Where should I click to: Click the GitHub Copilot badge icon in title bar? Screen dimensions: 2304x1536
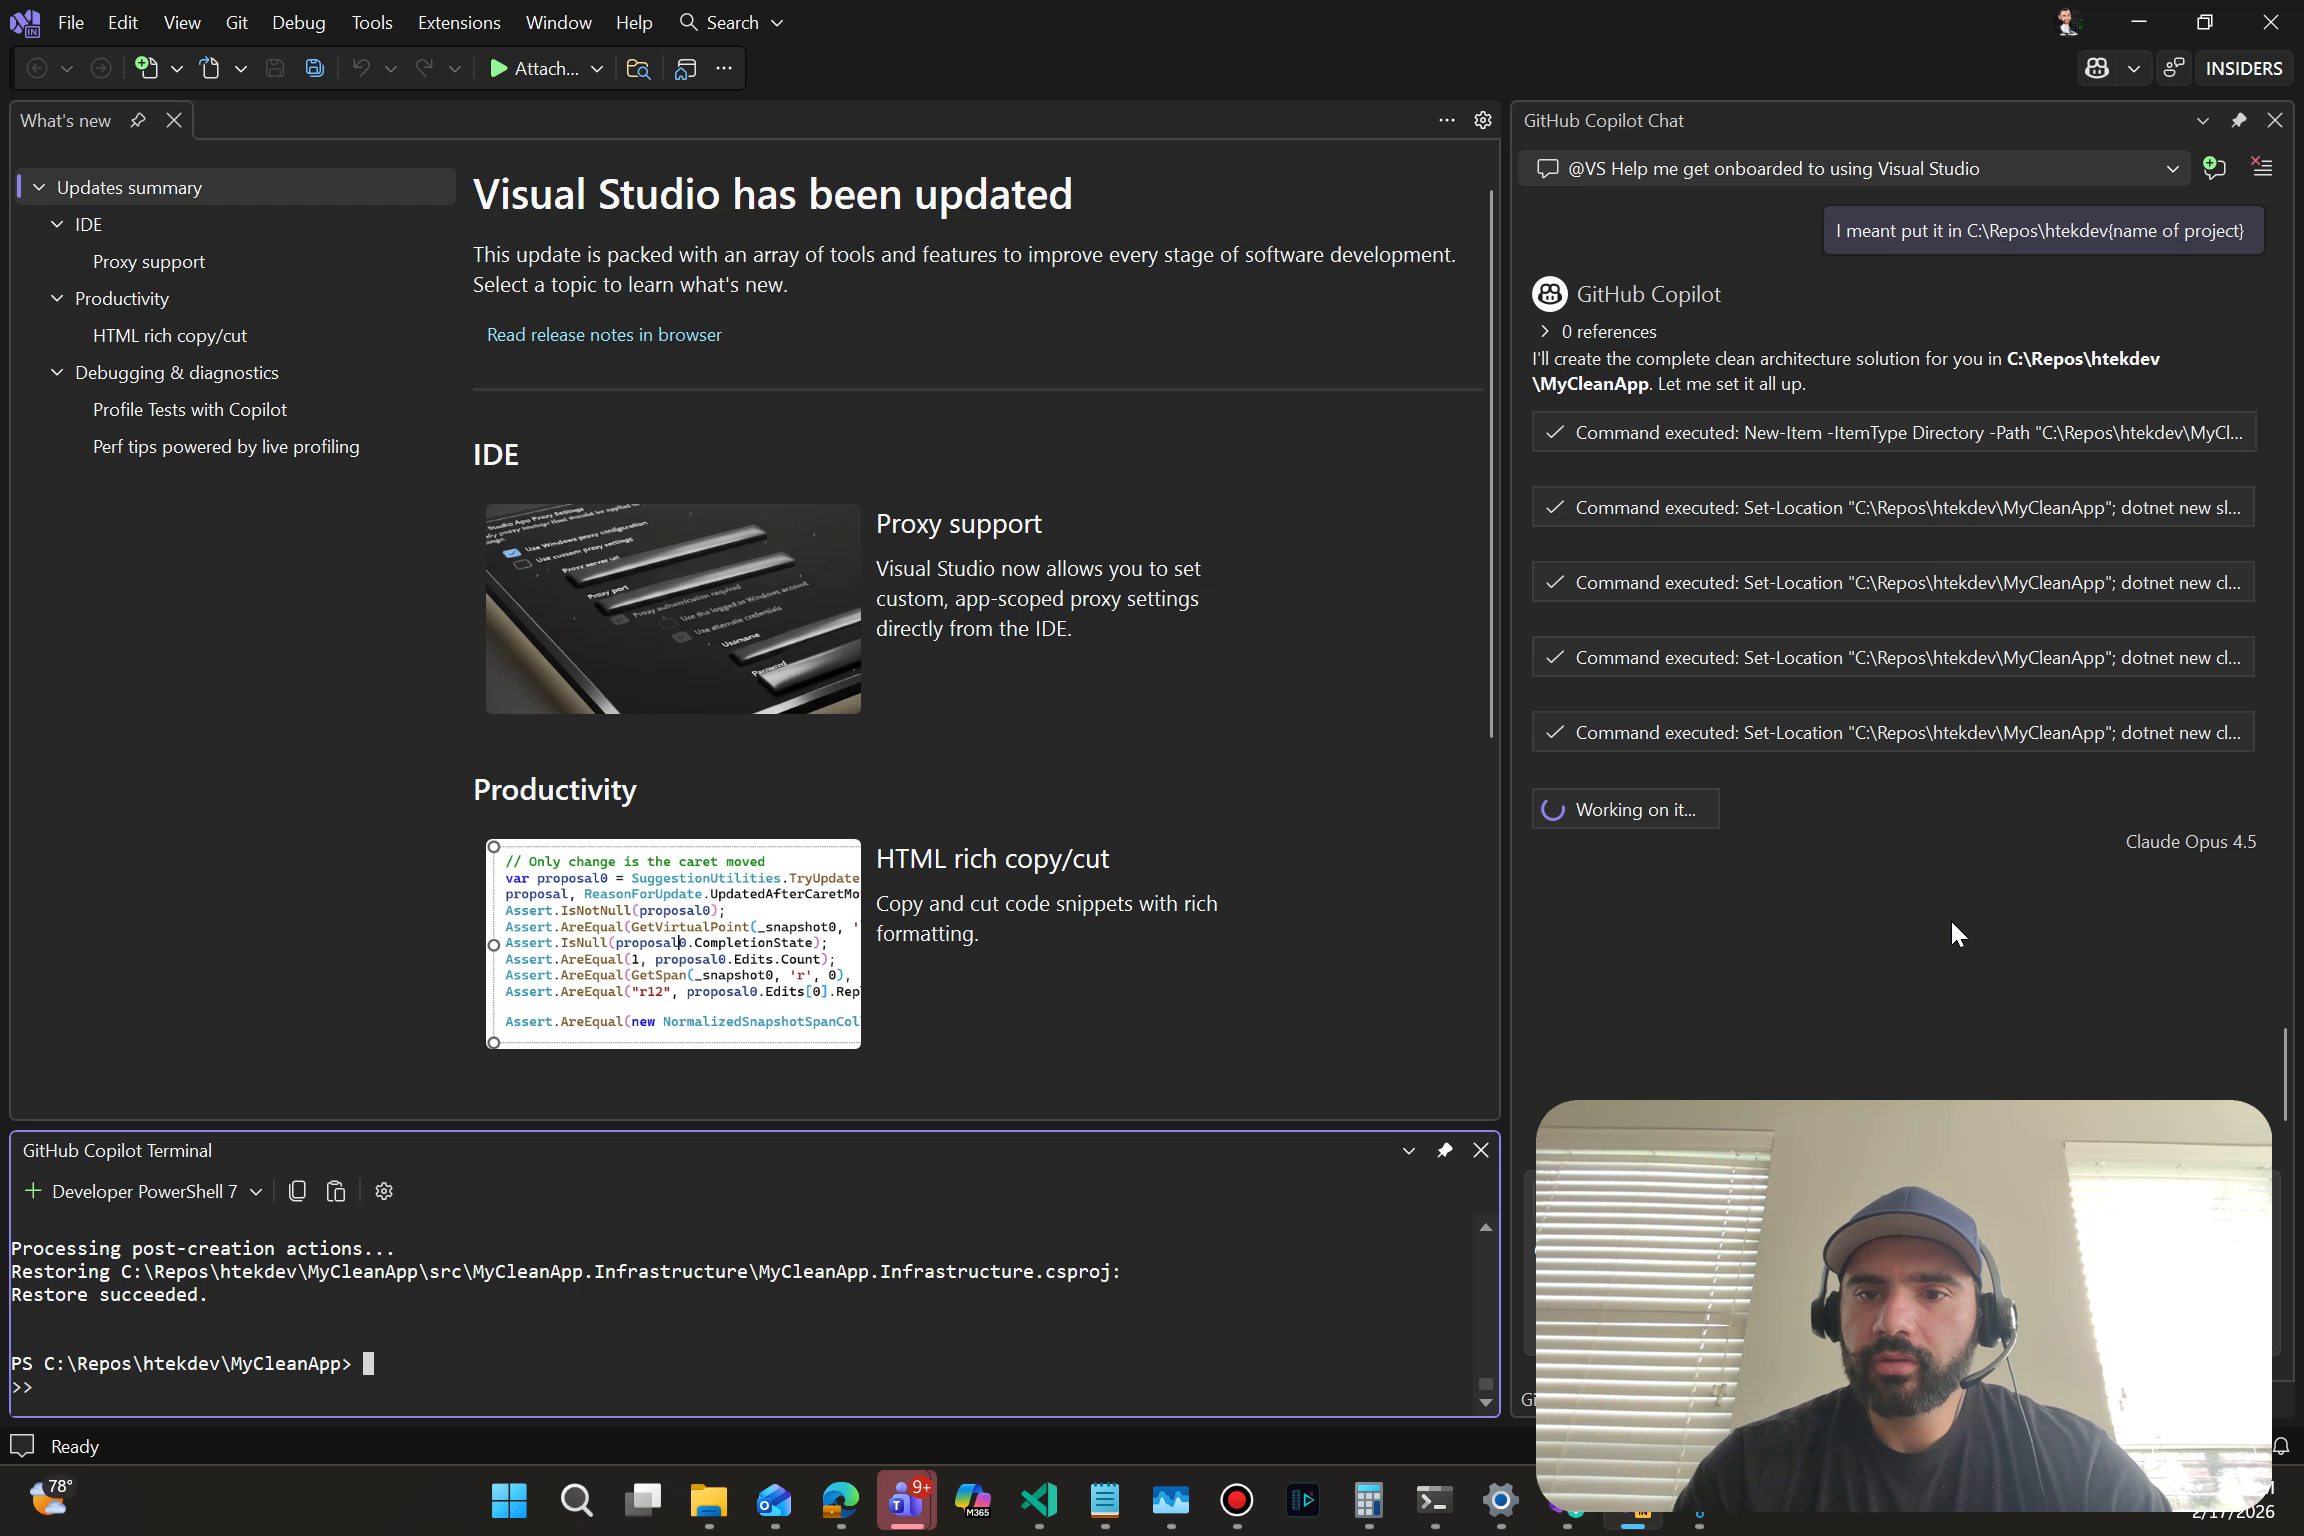click(2097, 68)
